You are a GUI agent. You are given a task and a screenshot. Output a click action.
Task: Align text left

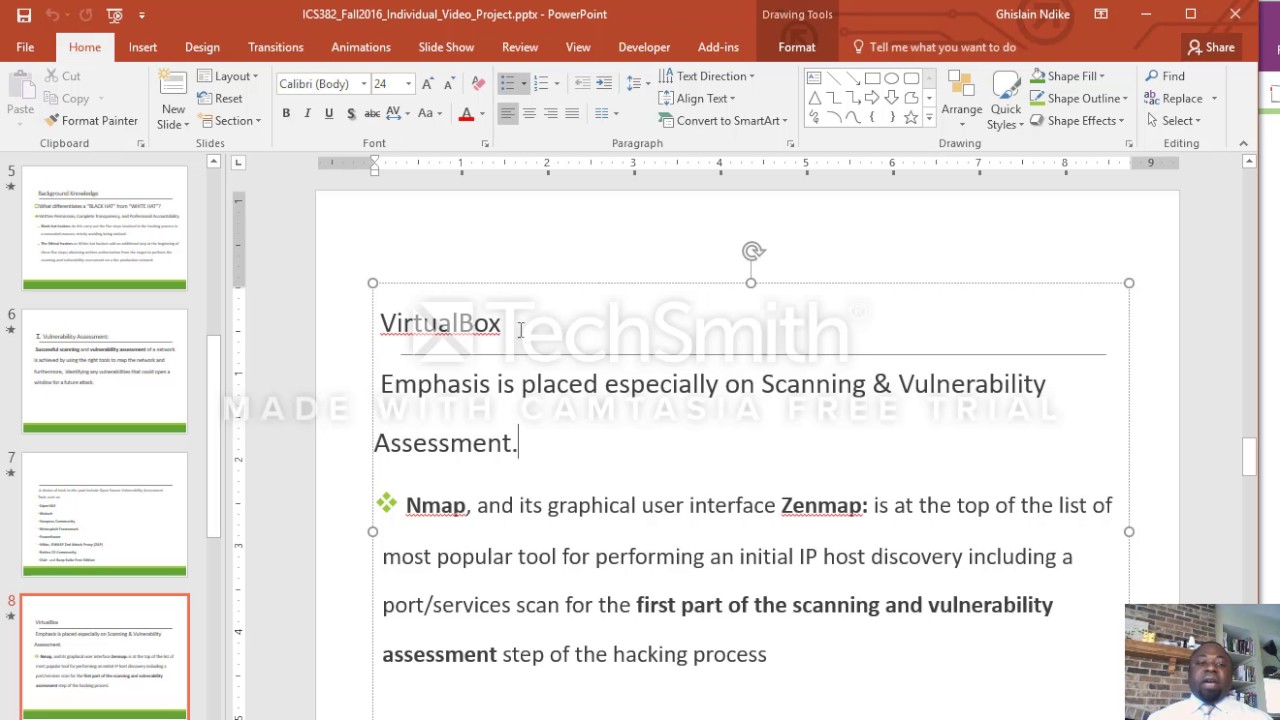pos(507,114)
